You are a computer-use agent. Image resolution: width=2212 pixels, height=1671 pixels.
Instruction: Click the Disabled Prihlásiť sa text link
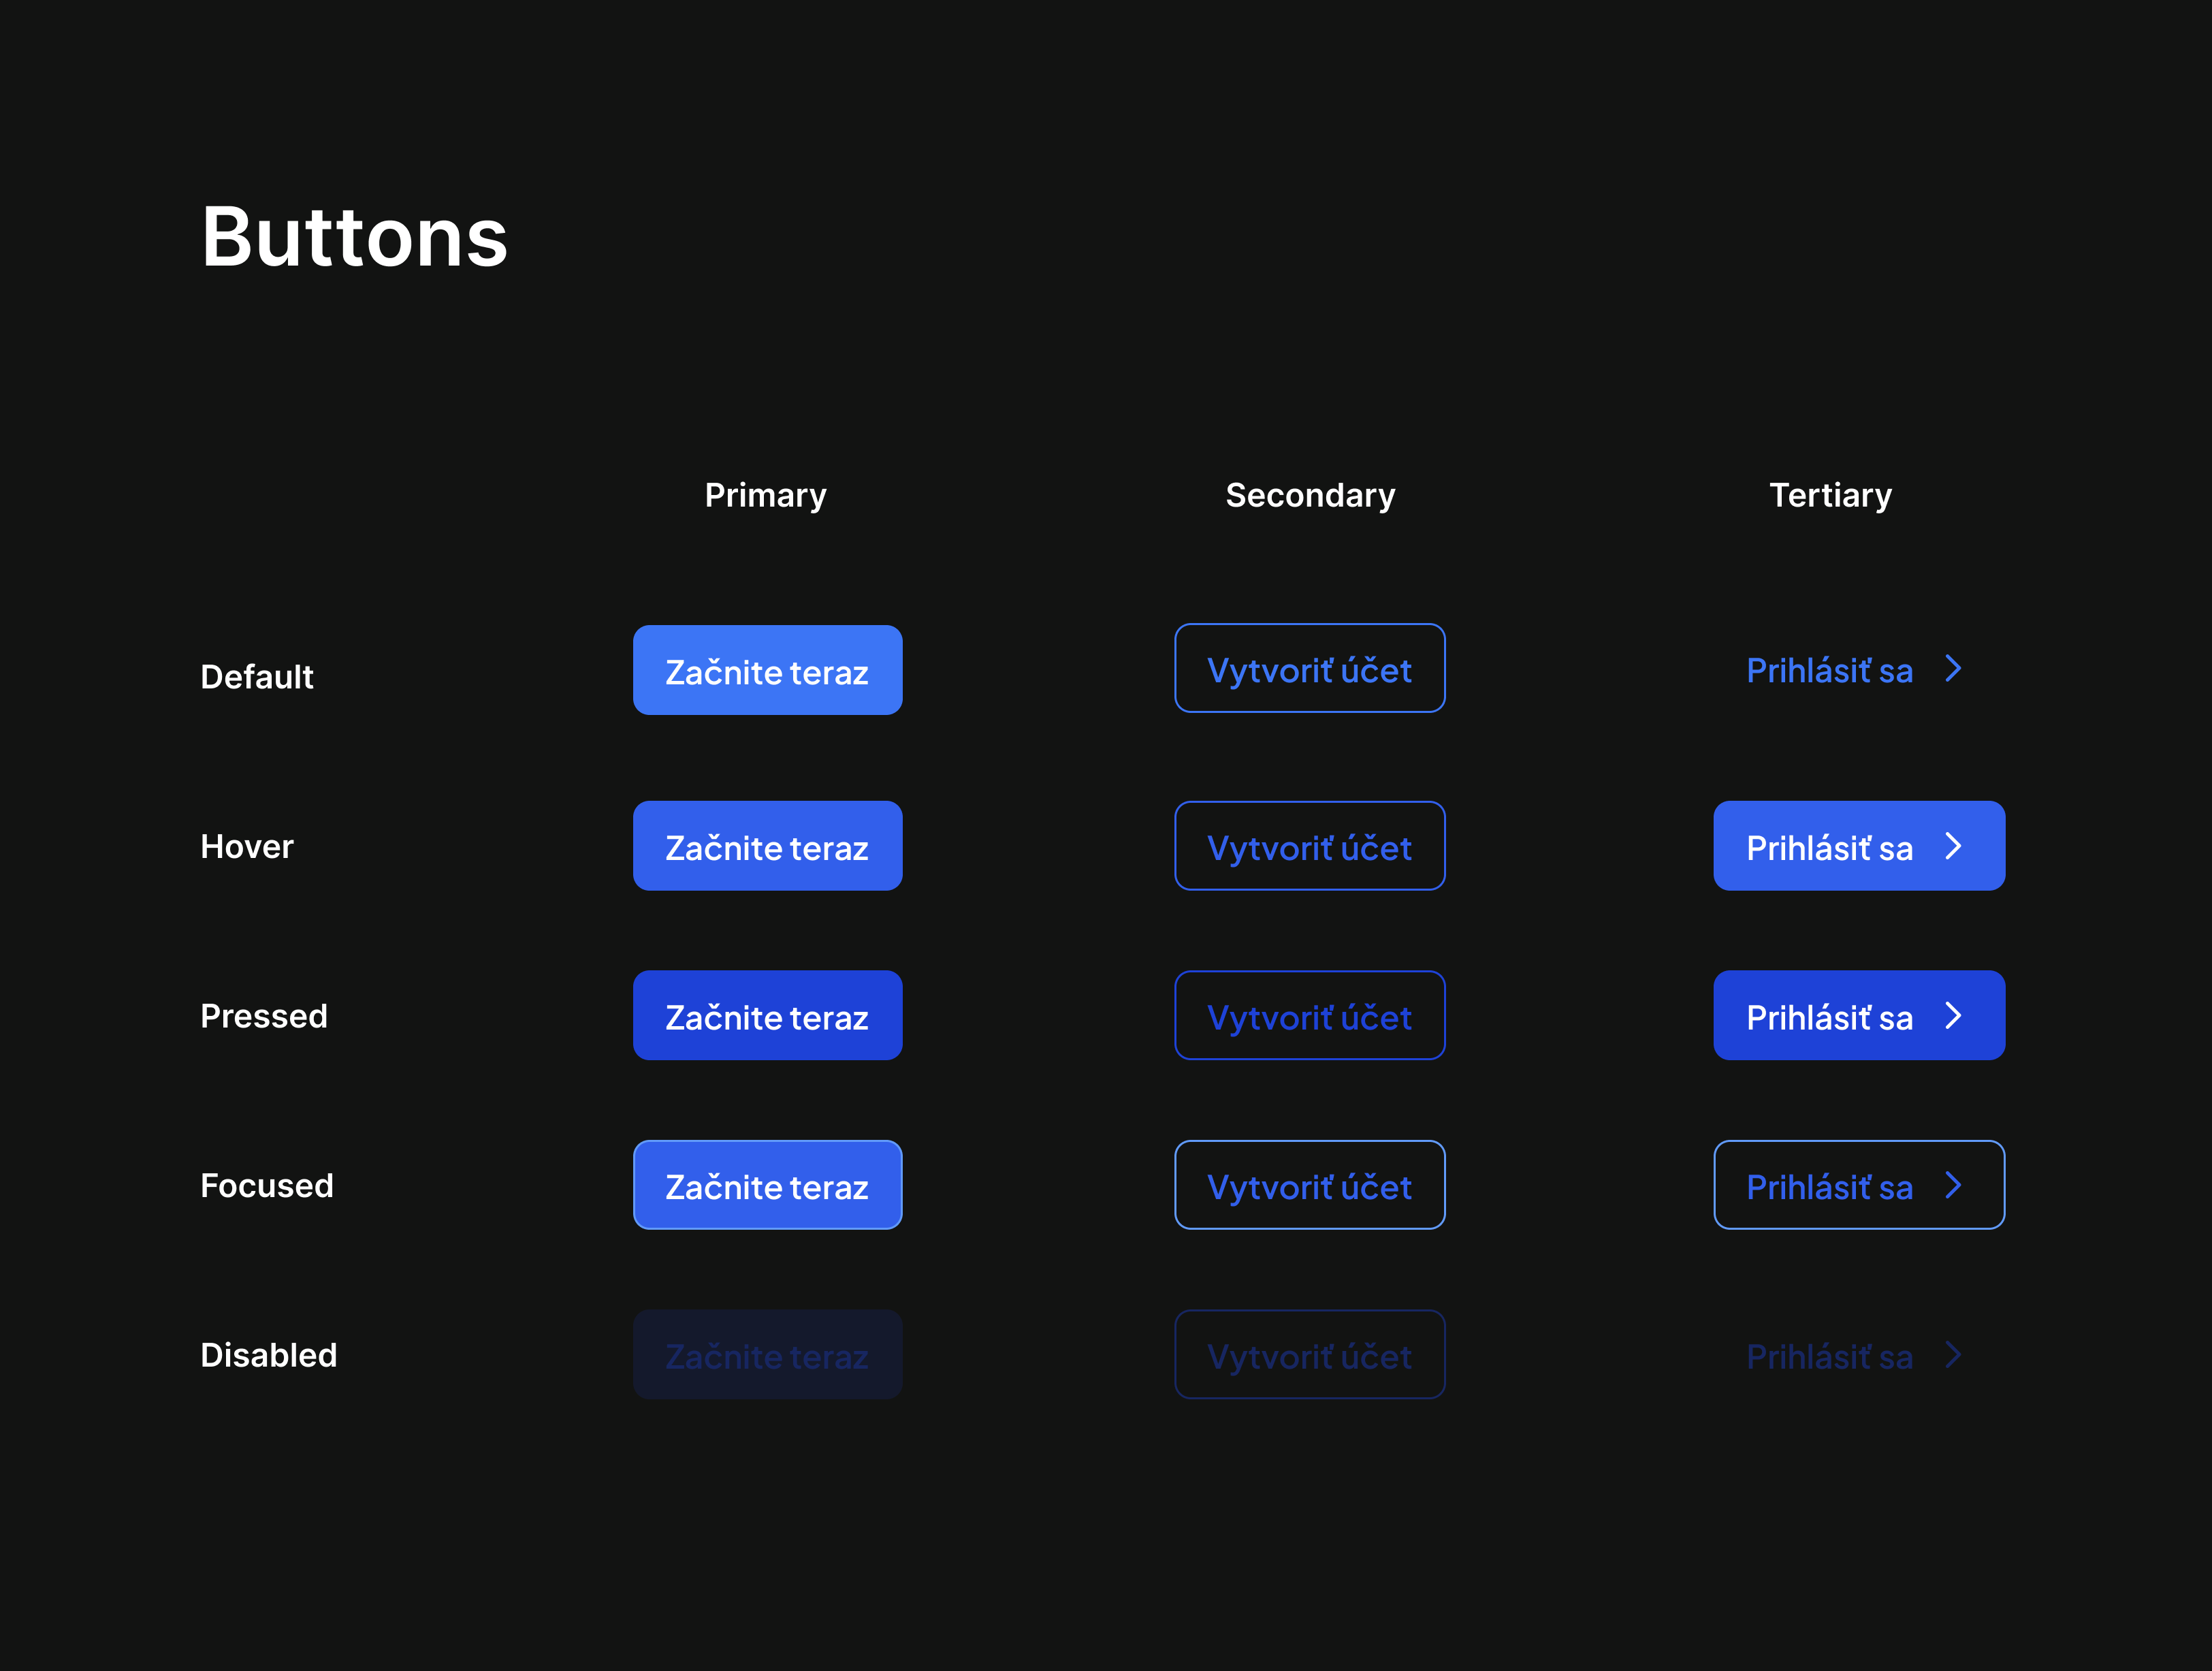pyautogui.click(x=1829, y=1356)
